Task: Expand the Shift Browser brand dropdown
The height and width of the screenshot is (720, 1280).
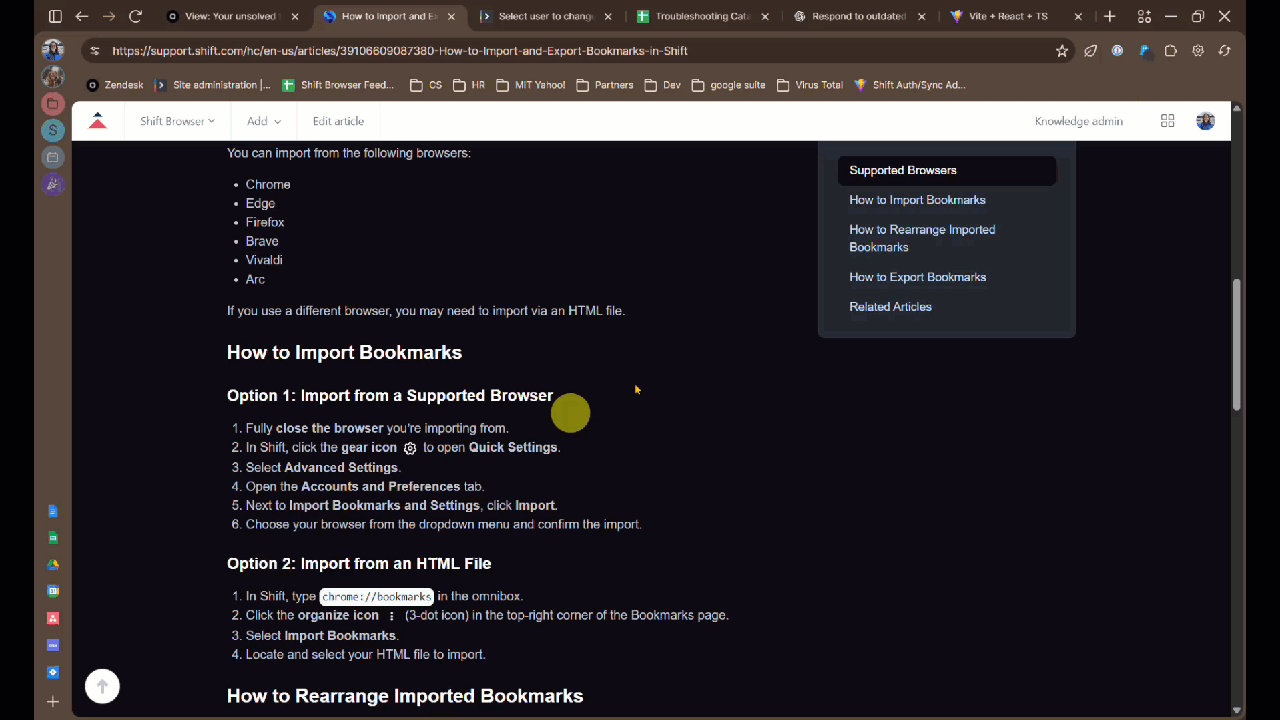Action: (177, 121)
